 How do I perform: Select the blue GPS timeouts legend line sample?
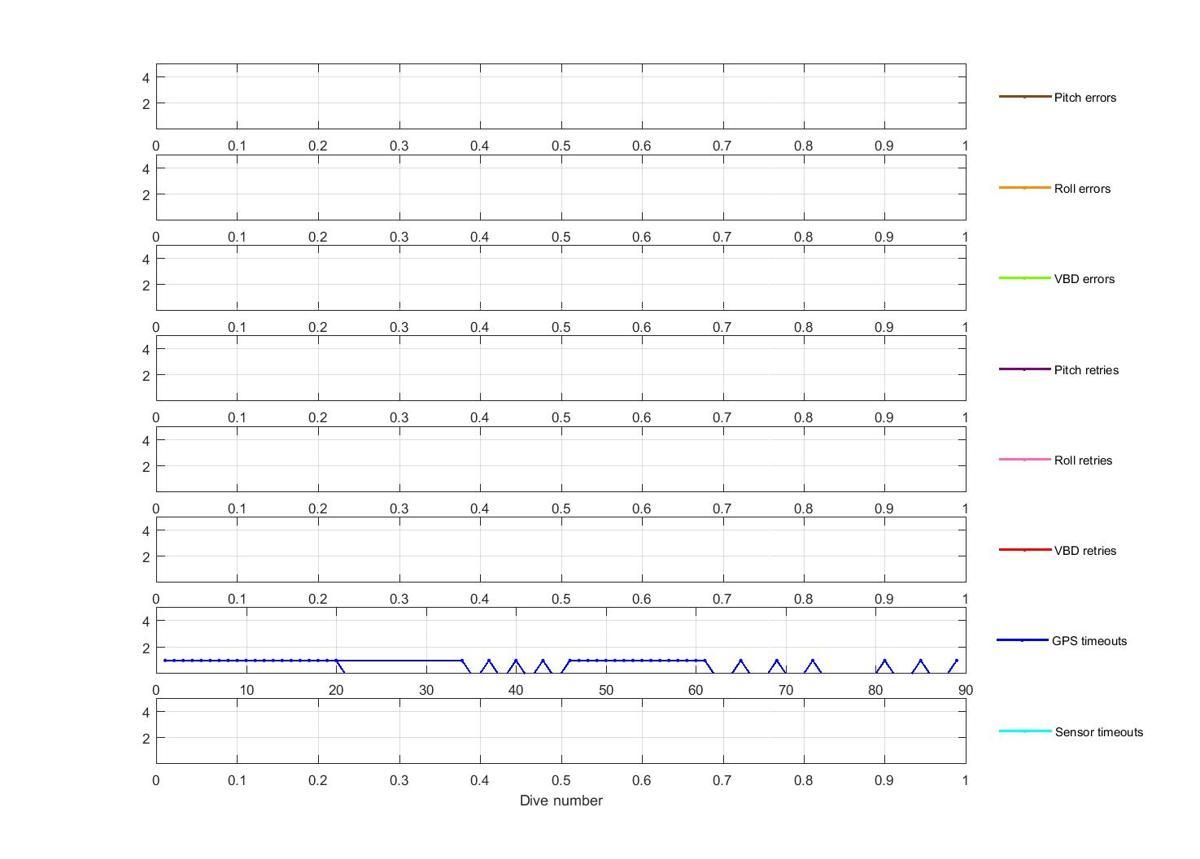coord(1023,640)
